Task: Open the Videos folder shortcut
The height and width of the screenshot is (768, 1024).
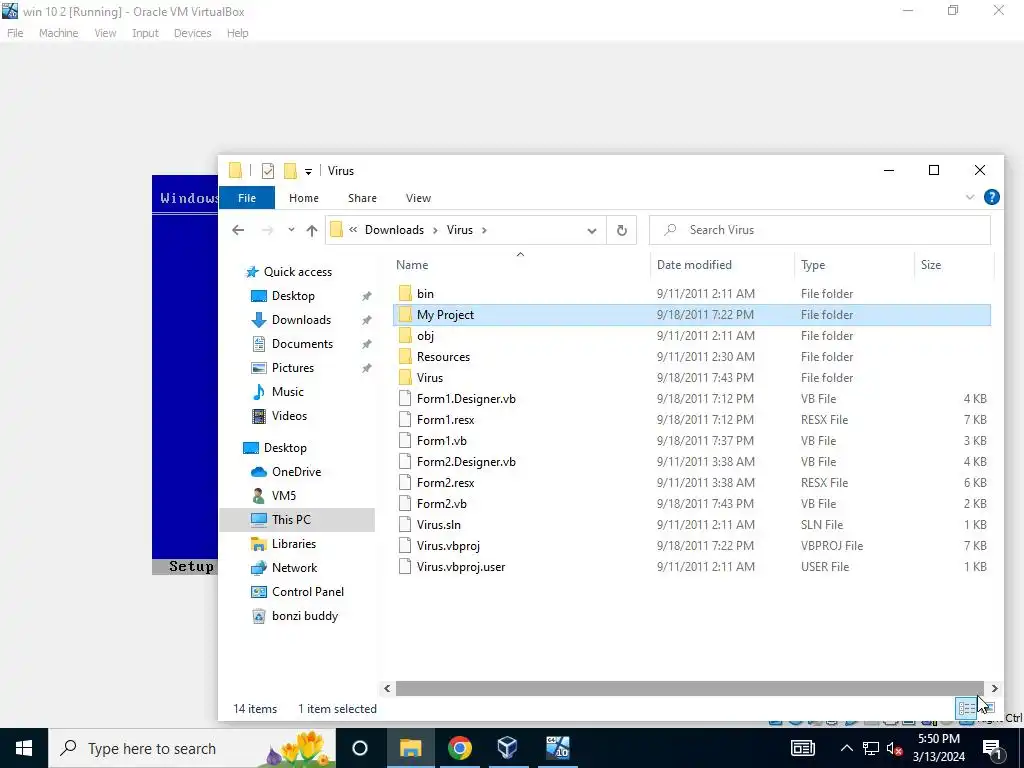Action: pos(289,416)
